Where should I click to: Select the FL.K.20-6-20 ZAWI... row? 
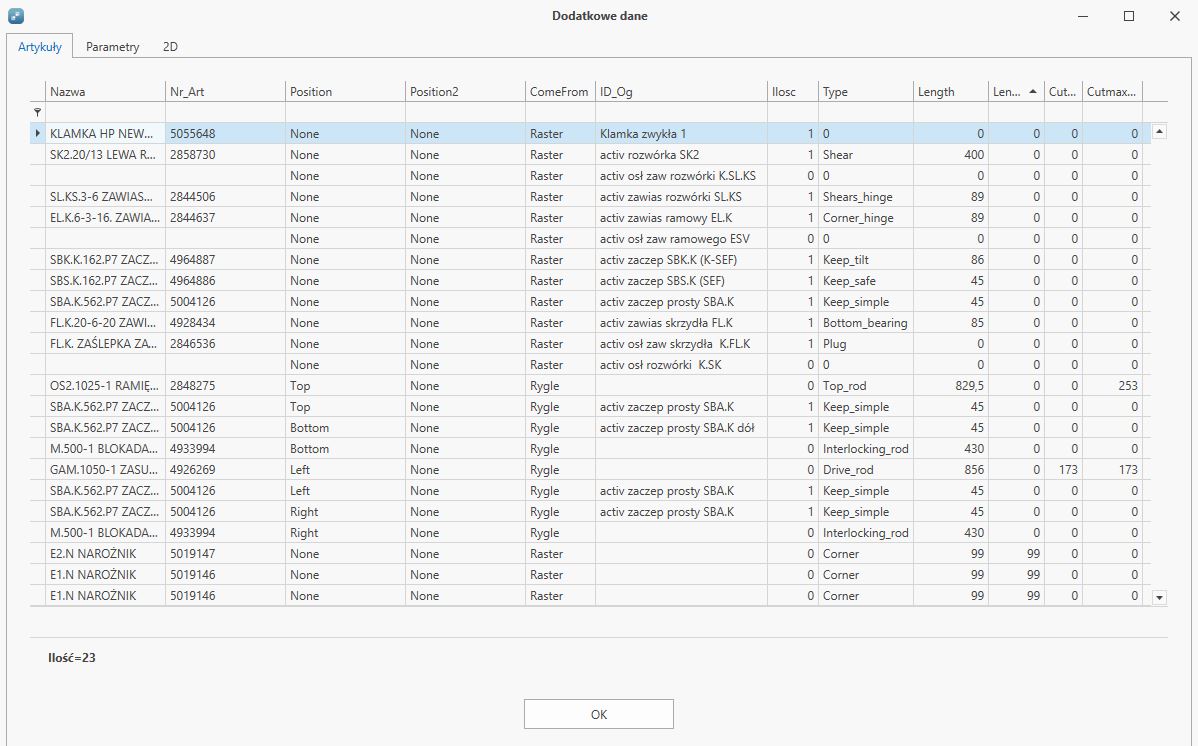click(590, 323)
